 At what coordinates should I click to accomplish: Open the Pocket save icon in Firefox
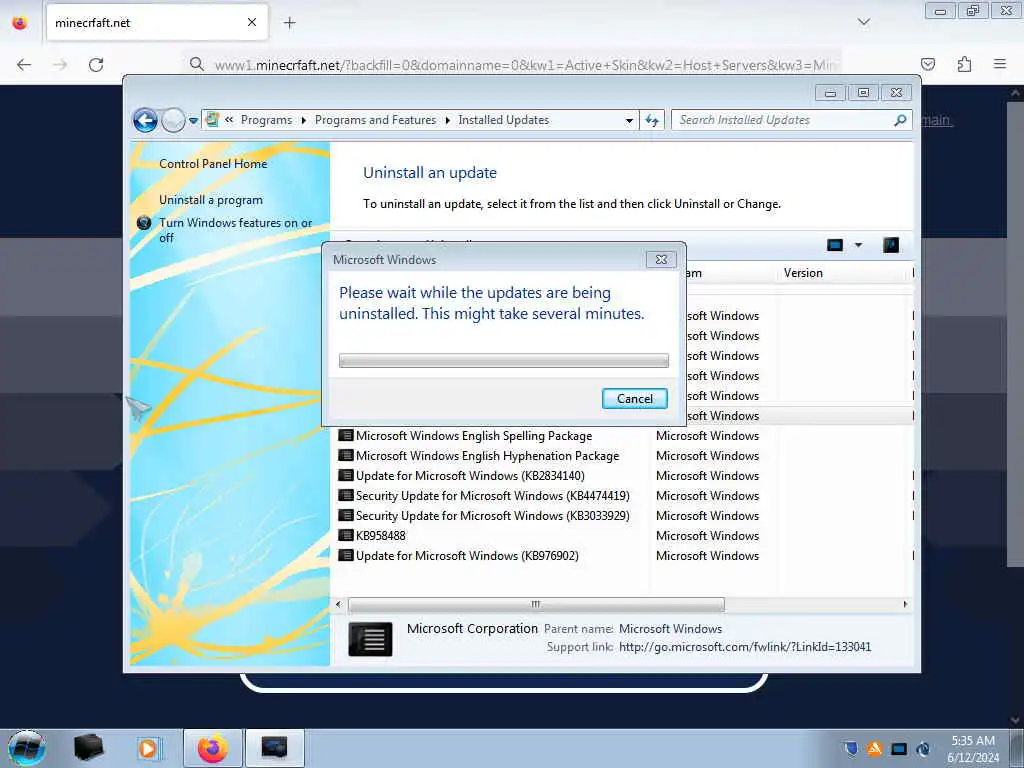pos(927,64)
